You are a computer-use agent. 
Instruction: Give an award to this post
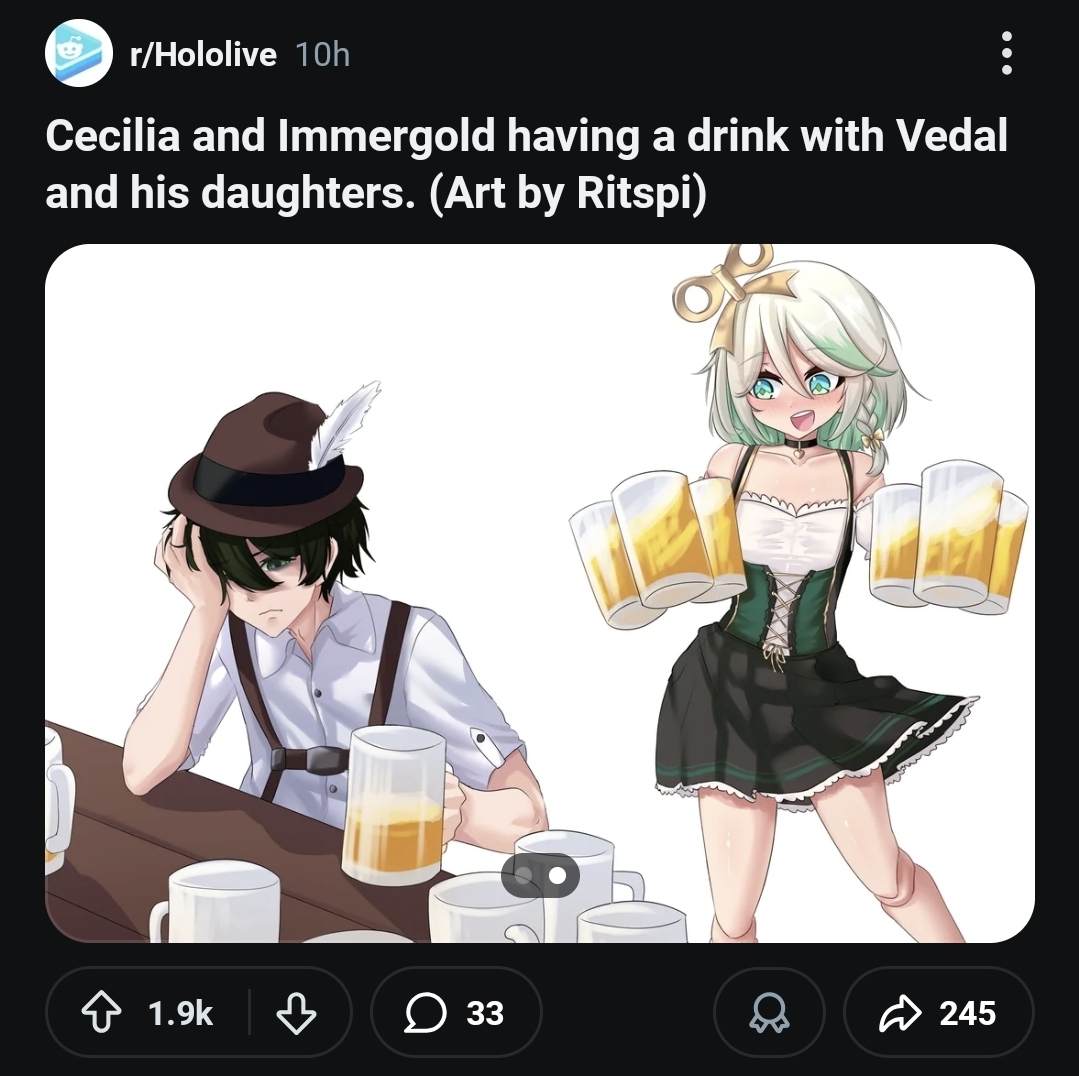769,1012
